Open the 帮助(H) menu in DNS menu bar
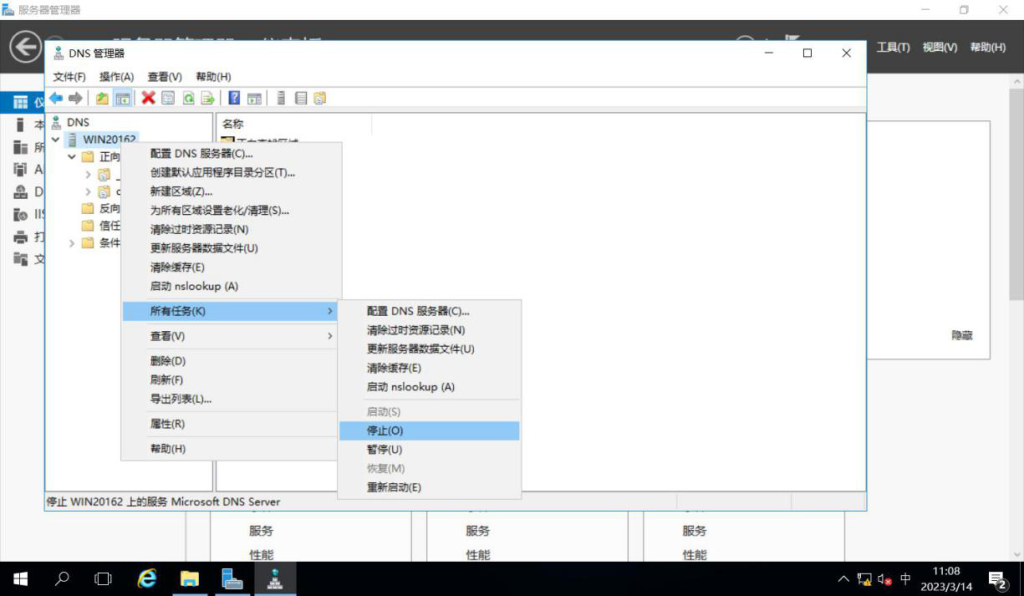 [213, 76]
